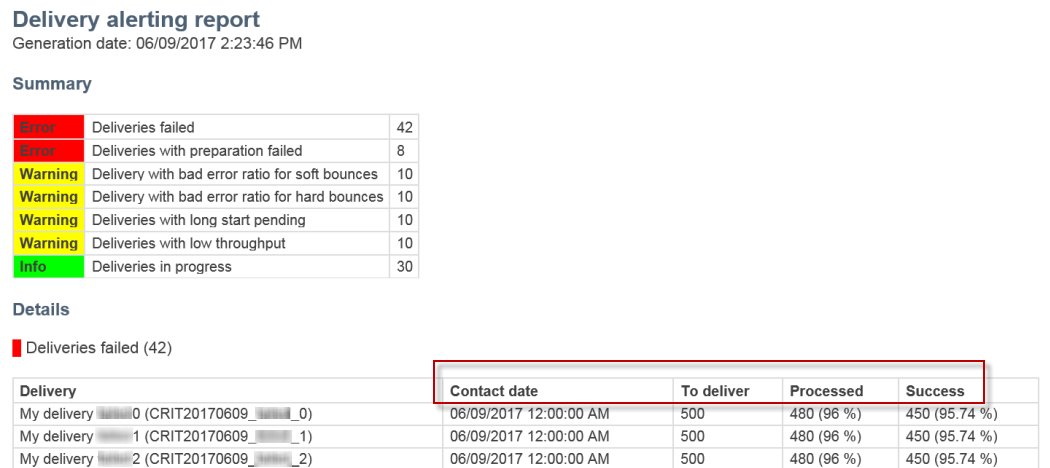1050x468 pixels.
Task: Select Deliveries in progress summary entry
Action: pyautogui.click(x=161, y=266)
